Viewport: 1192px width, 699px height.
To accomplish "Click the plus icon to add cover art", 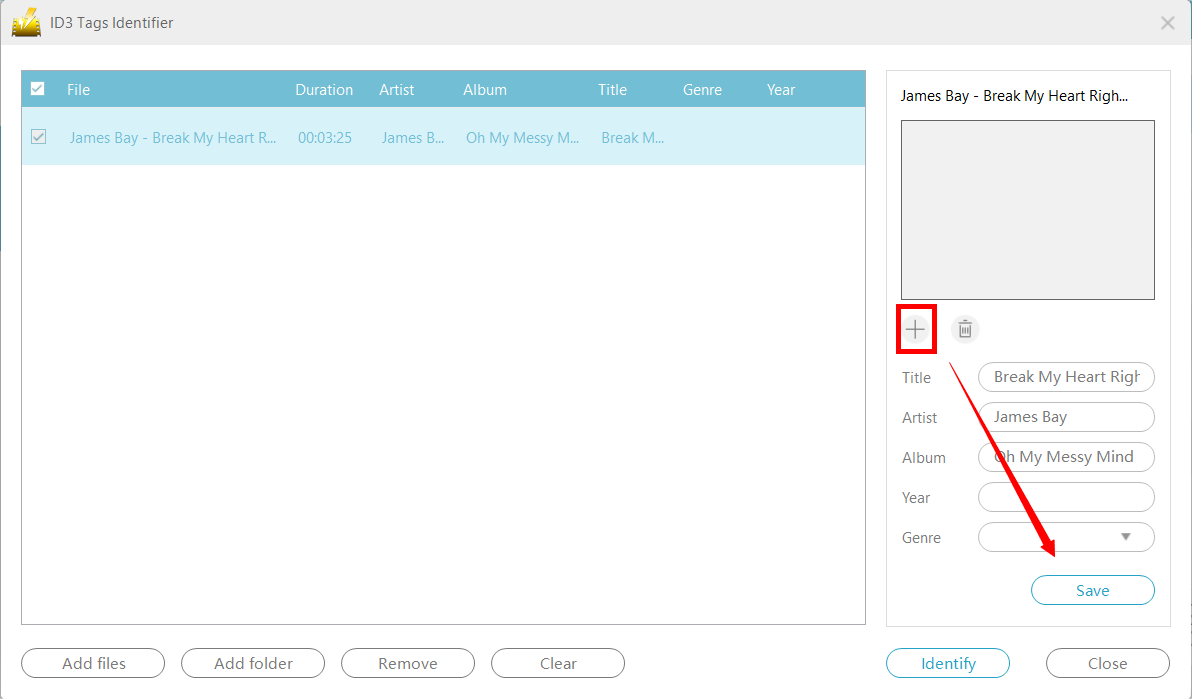I will 916,328.
